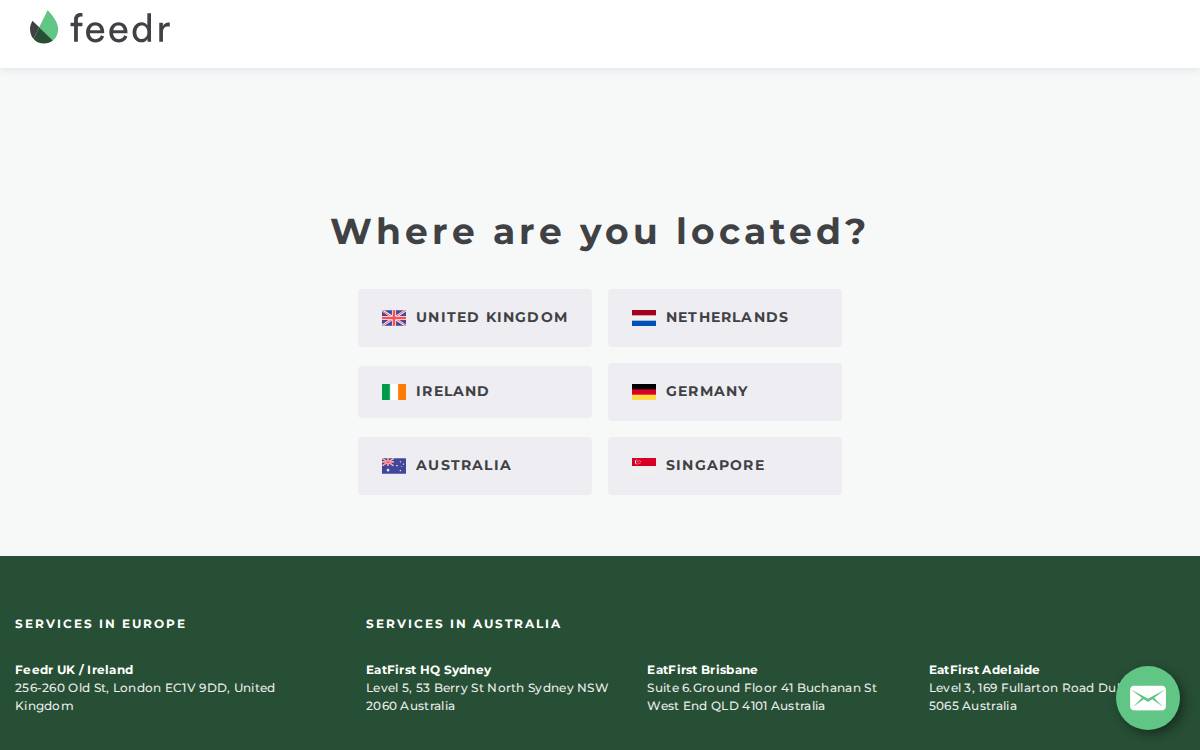Click the Netherlands flag icon
Screen dimensions: 1200x750
click(644, 318)
